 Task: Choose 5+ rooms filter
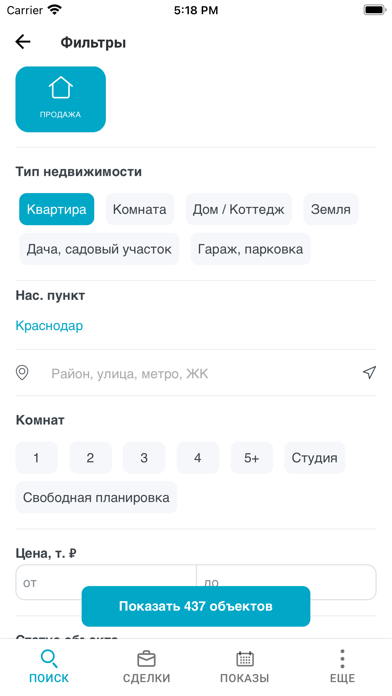pyautogui.click(x=252, y=458)
